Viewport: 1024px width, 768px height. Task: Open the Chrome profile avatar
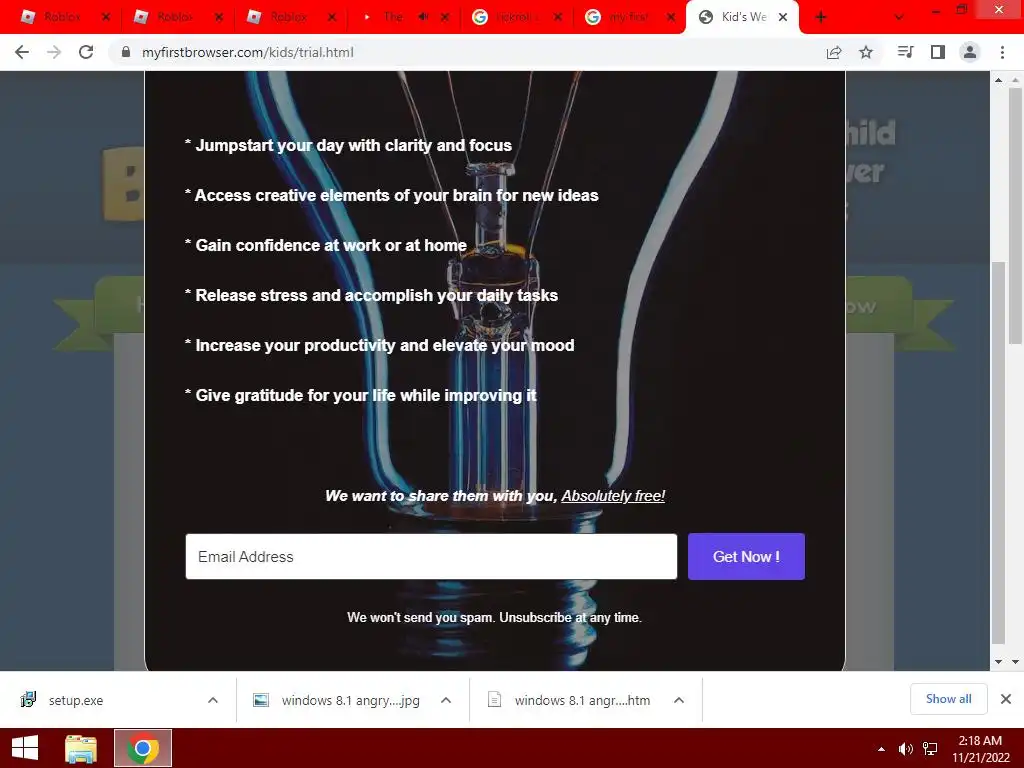970,52
